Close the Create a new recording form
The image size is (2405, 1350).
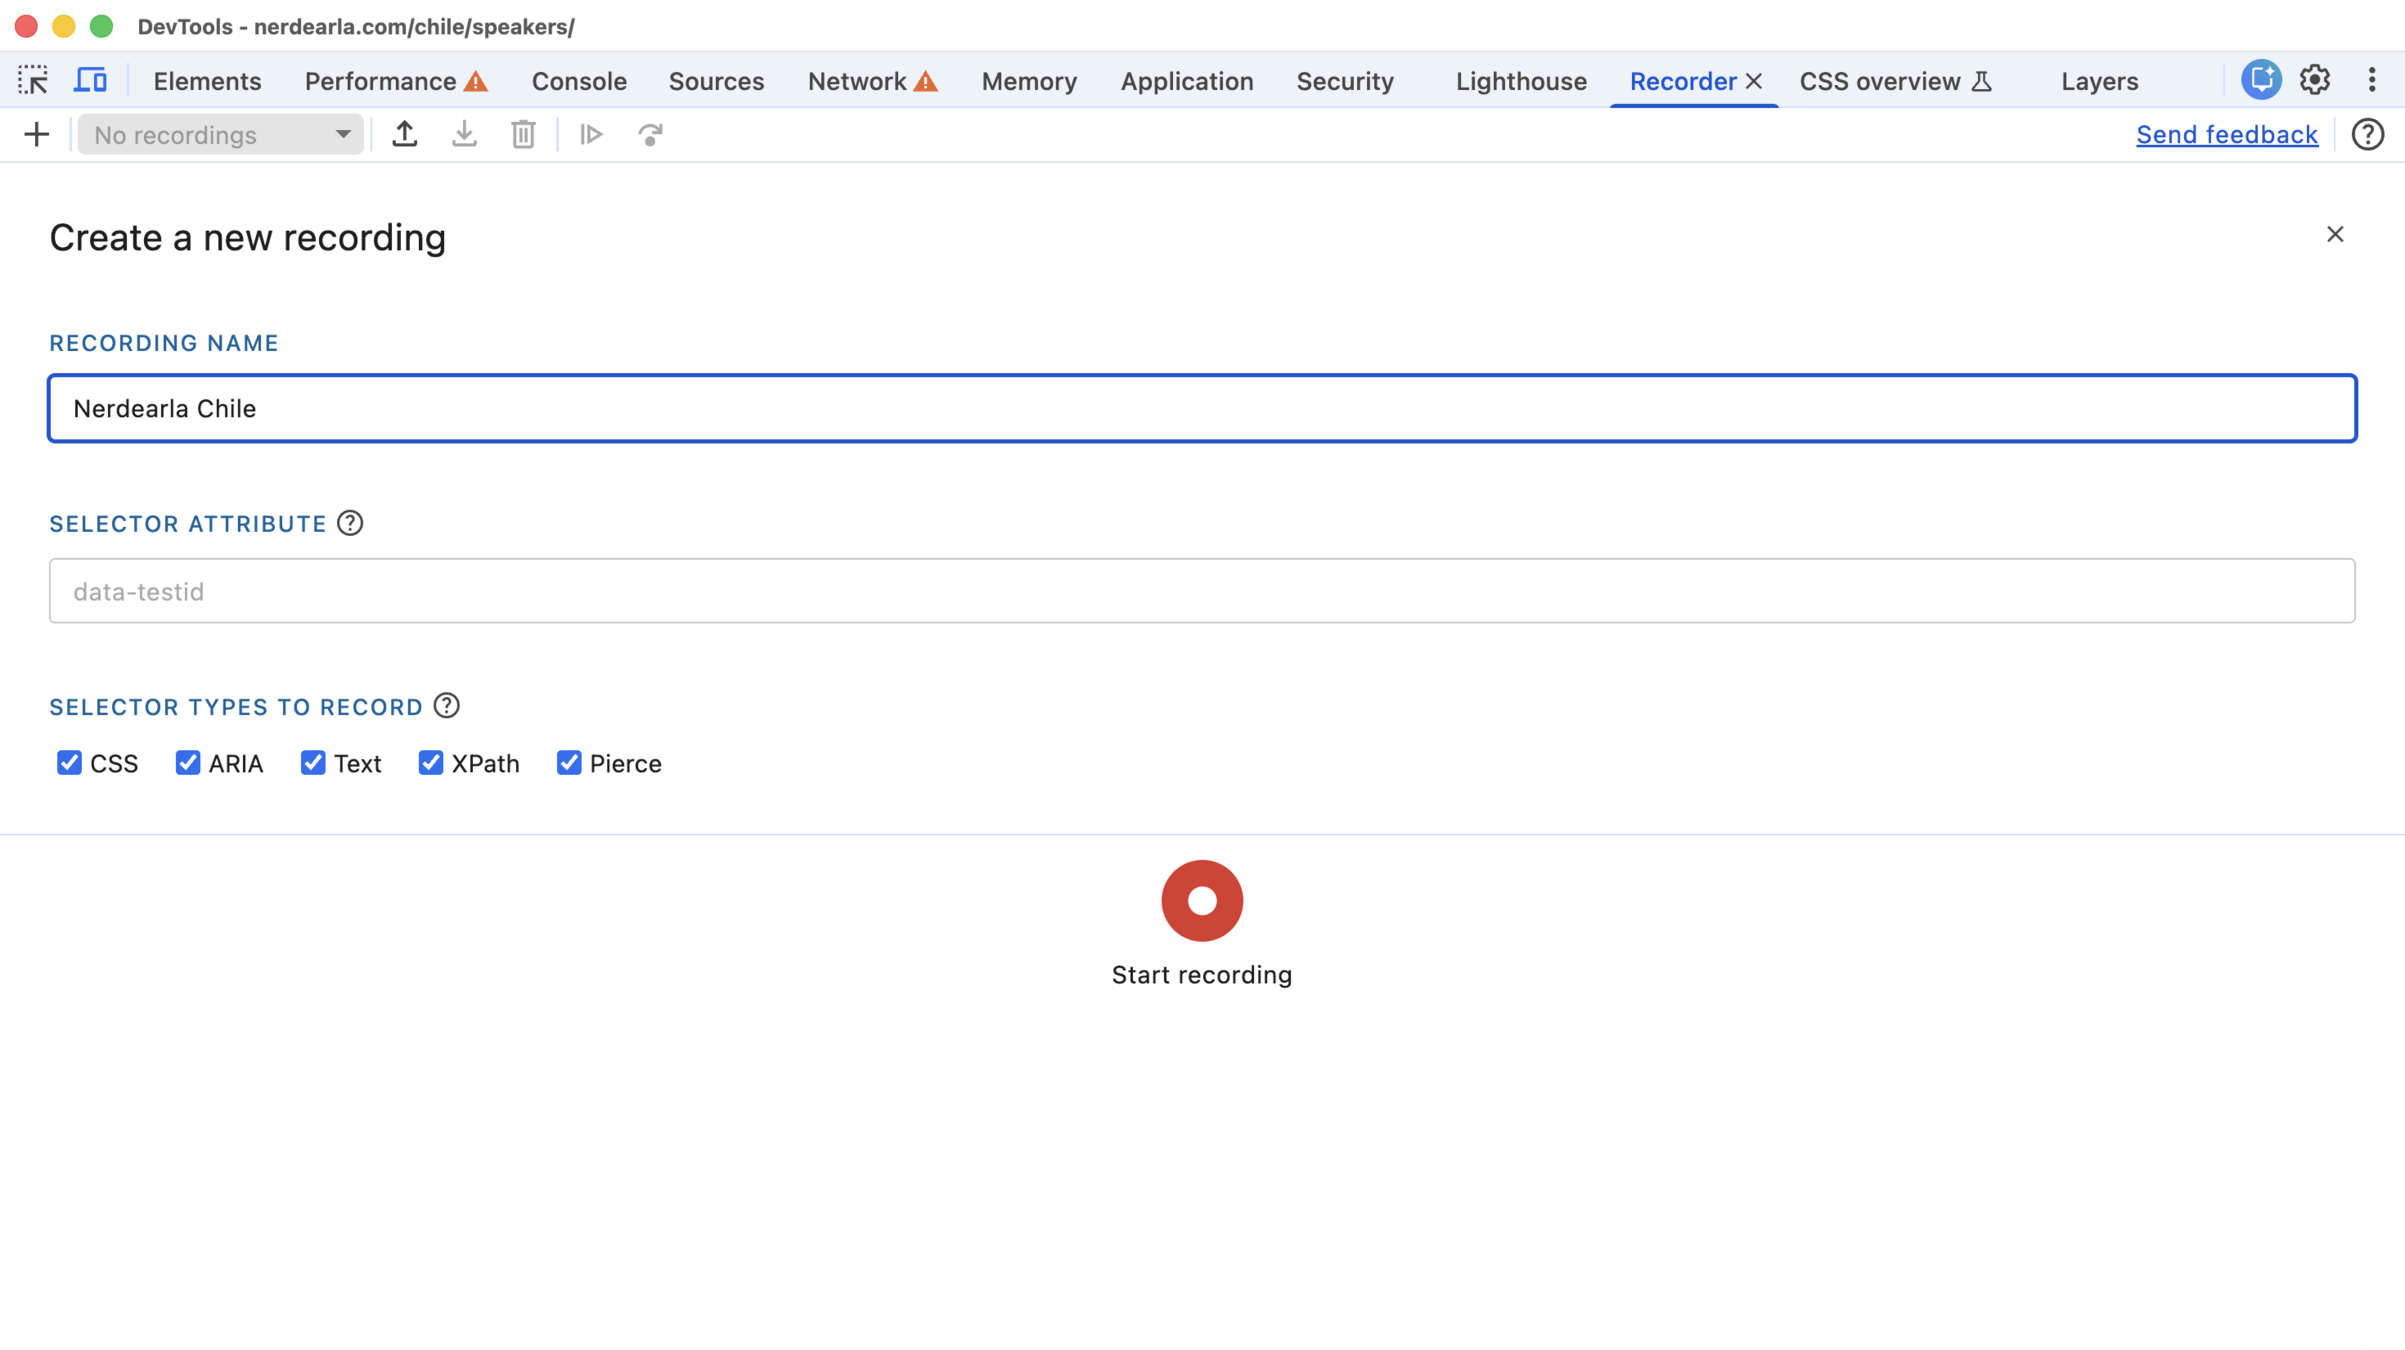2334,234
